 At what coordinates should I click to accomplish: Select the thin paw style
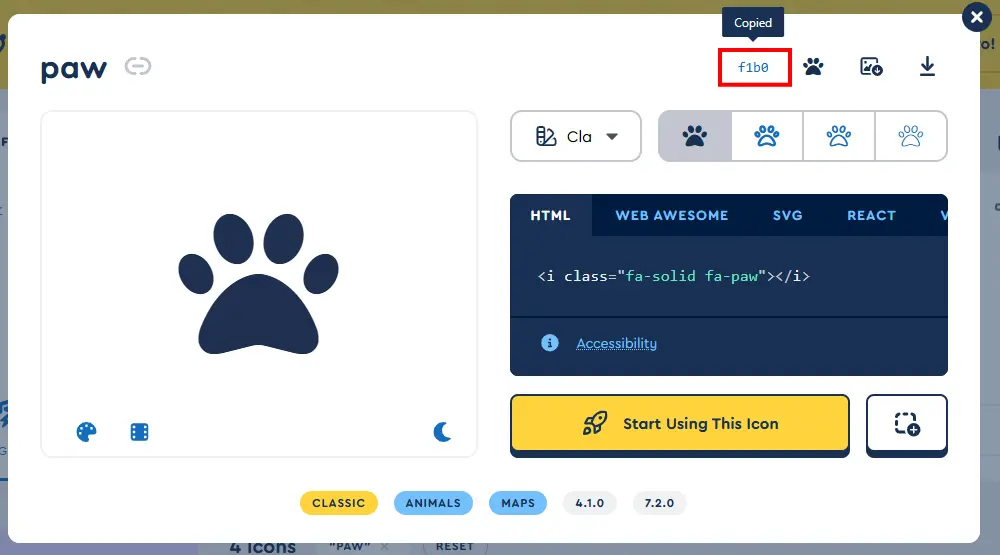pyautogui.click(x=910, y=136)
